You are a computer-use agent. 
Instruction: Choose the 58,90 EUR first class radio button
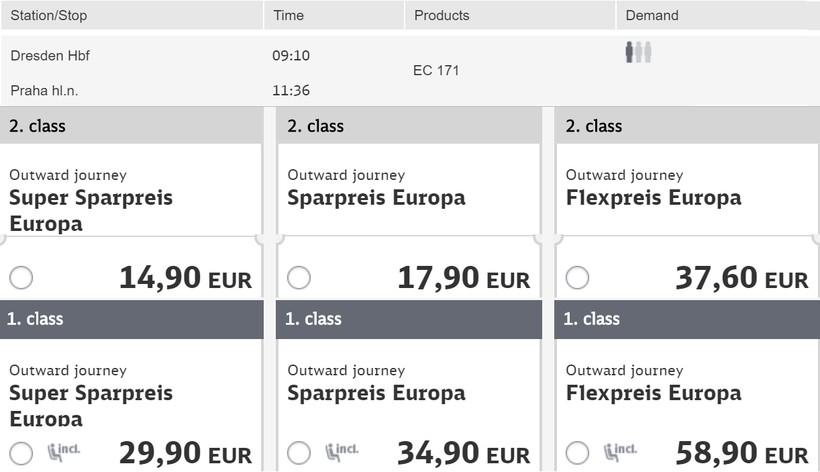[577, 452]
